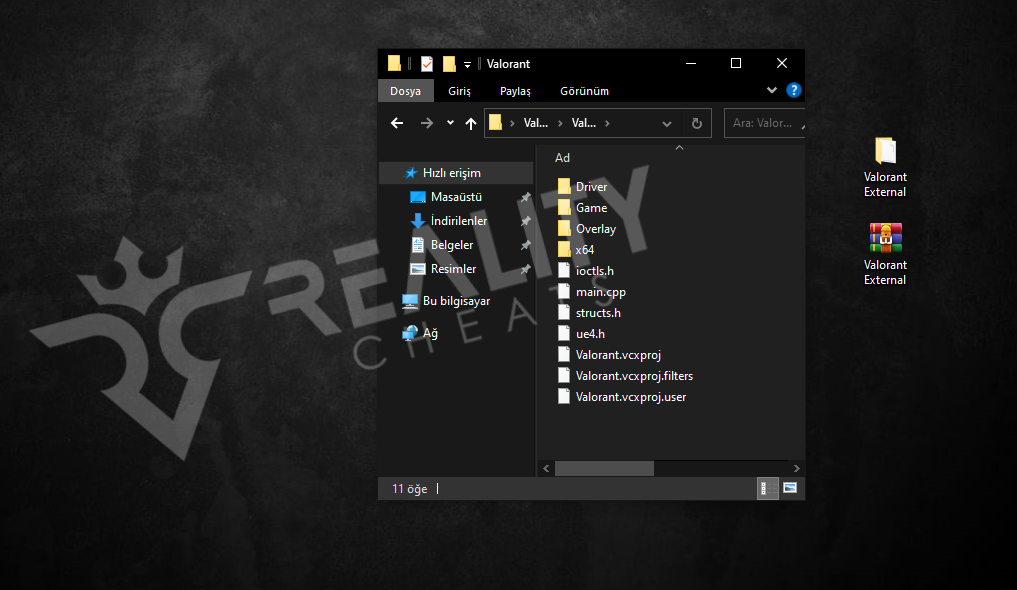Open the Paylaş ribbon tab
Screen dimensions: 1017x590
click(x=515, y=91)
